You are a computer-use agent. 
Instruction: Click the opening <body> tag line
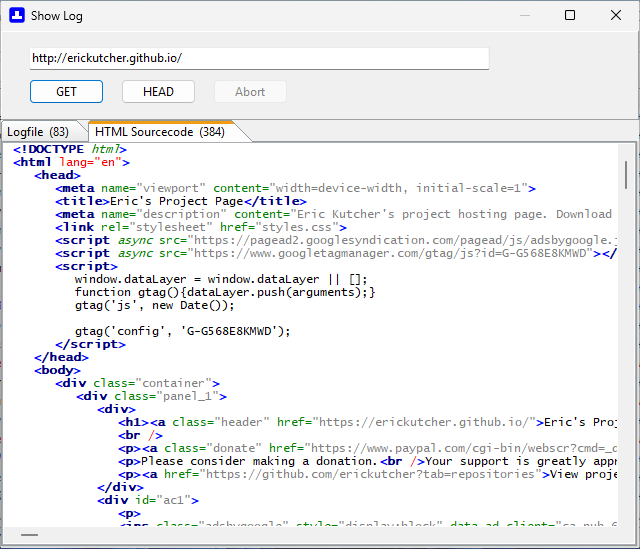[58, 370]
